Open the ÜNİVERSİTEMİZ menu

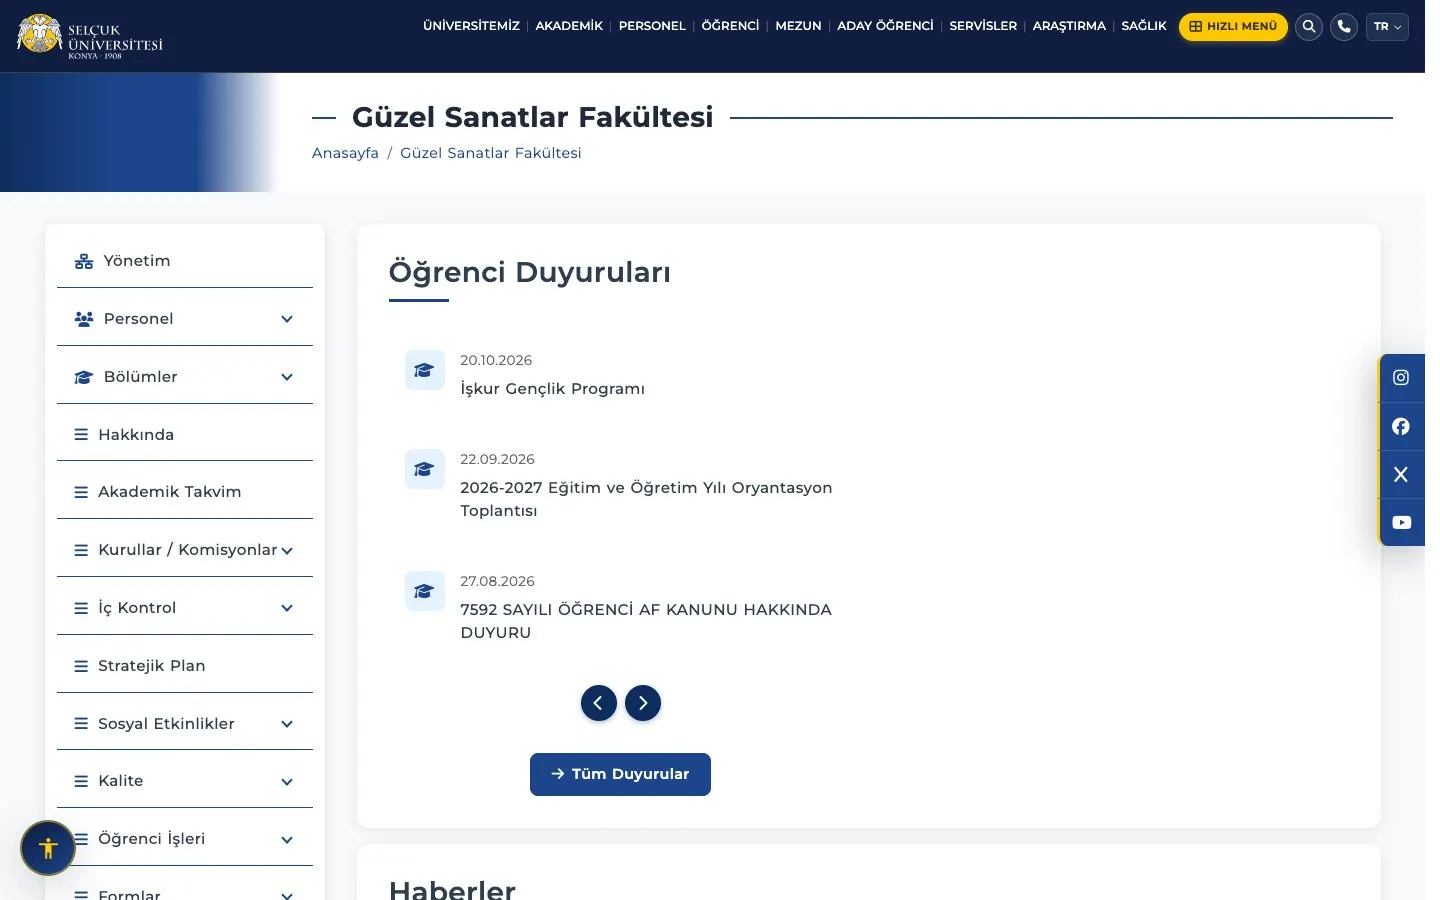click(471, 26)
